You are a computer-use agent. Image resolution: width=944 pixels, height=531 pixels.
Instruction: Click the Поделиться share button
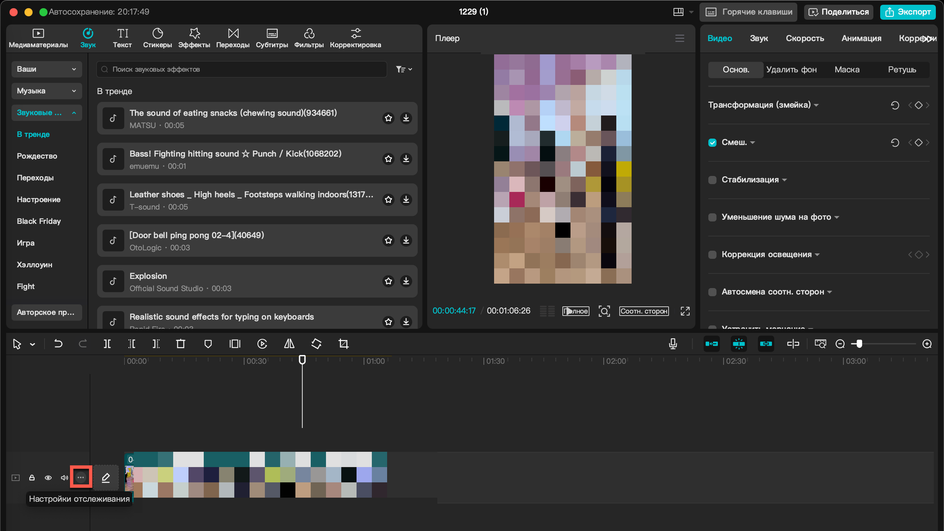pyautogui.click(x=838, y=12)
